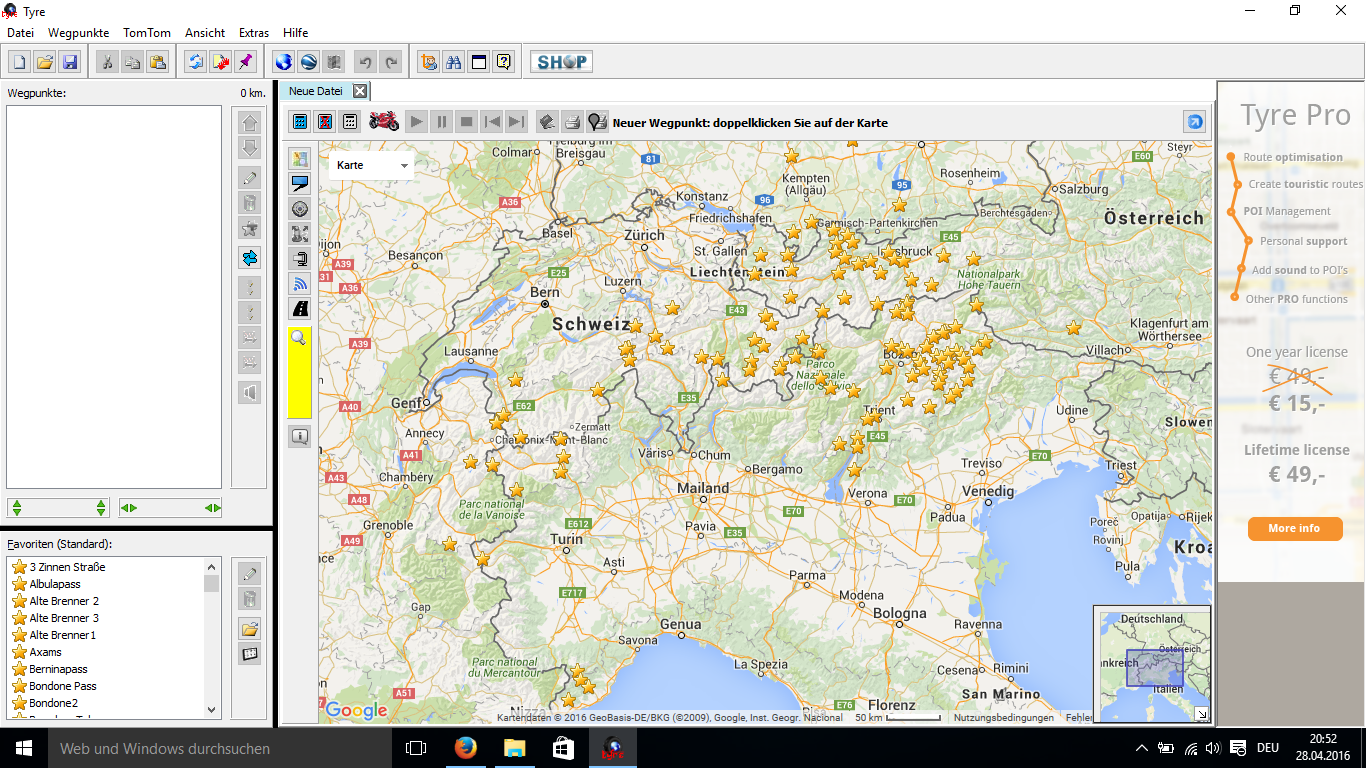Stop the route playback
The image size is (1366, 768).
(467, 122)
